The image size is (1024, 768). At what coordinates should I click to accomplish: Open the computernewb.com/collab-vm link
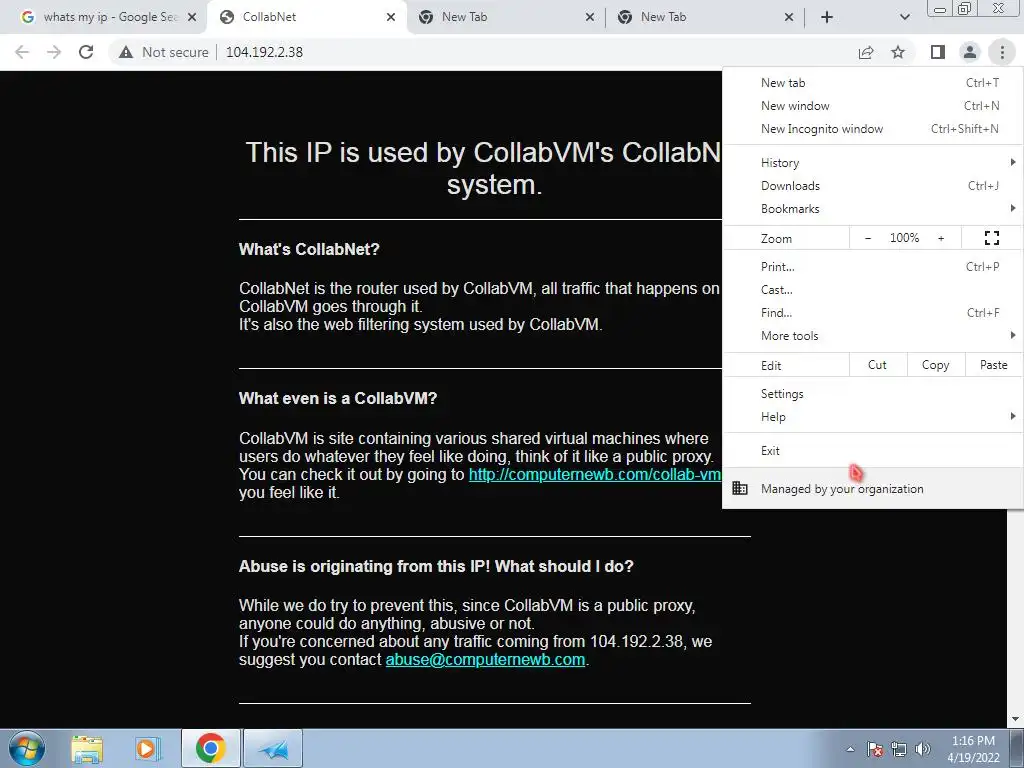[x=594, y=474]
